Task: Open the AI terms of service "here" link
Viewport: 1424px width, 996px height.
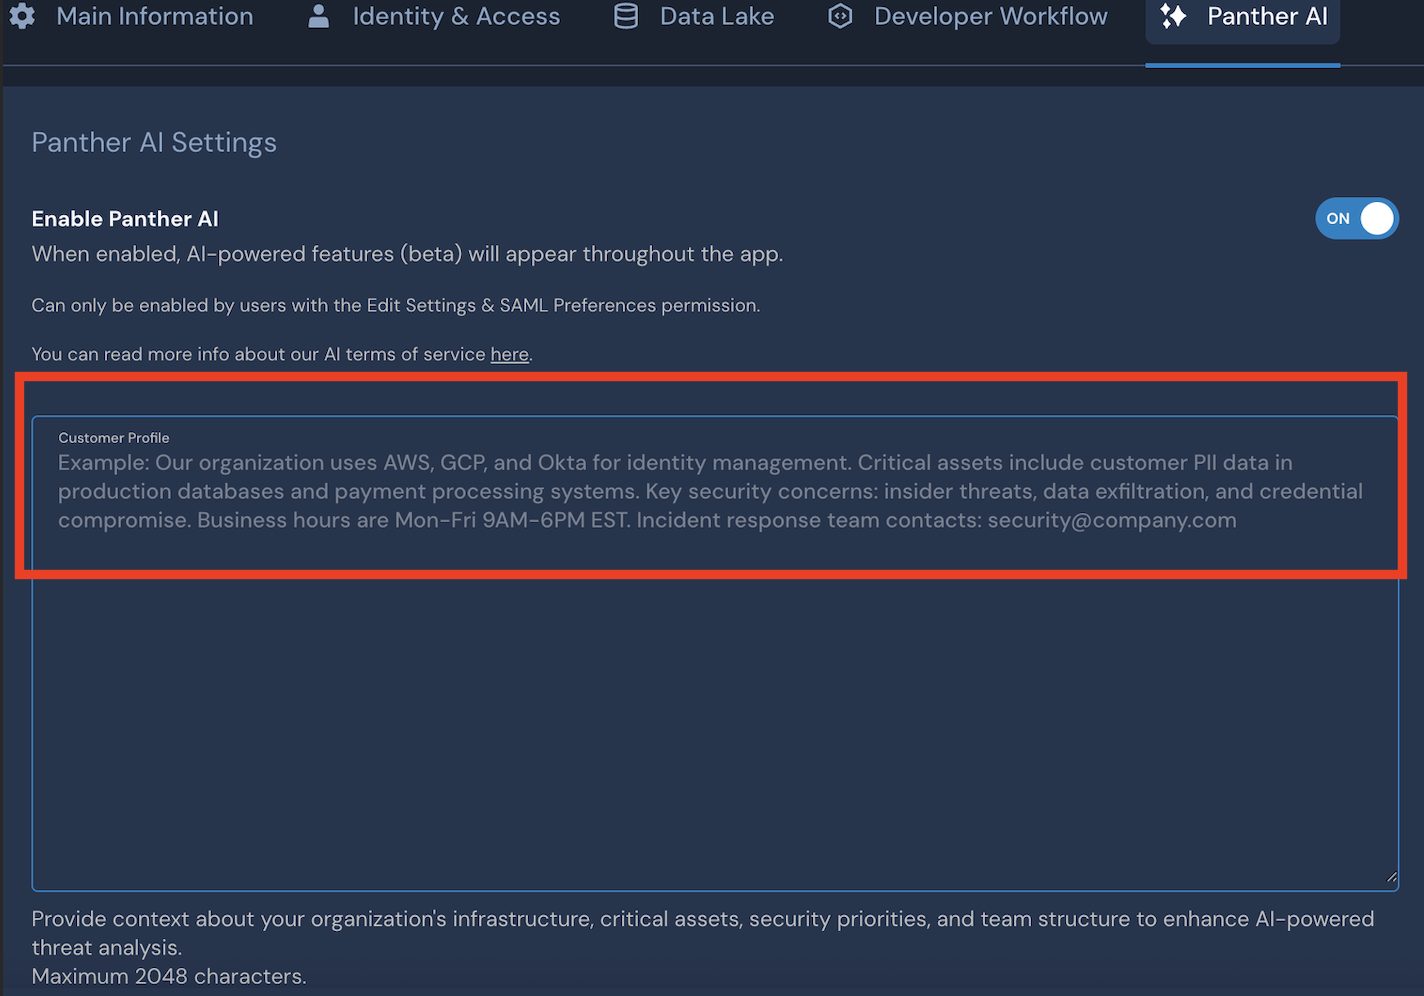Action: 509,354
